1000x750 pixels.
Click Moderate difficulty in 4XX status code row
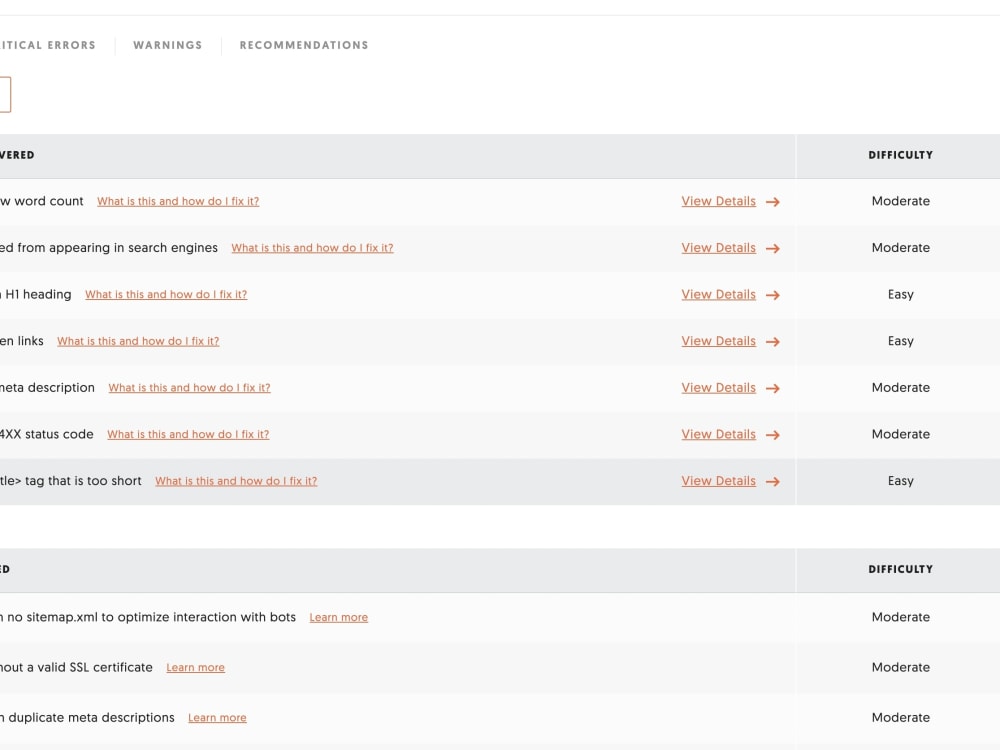901,434
